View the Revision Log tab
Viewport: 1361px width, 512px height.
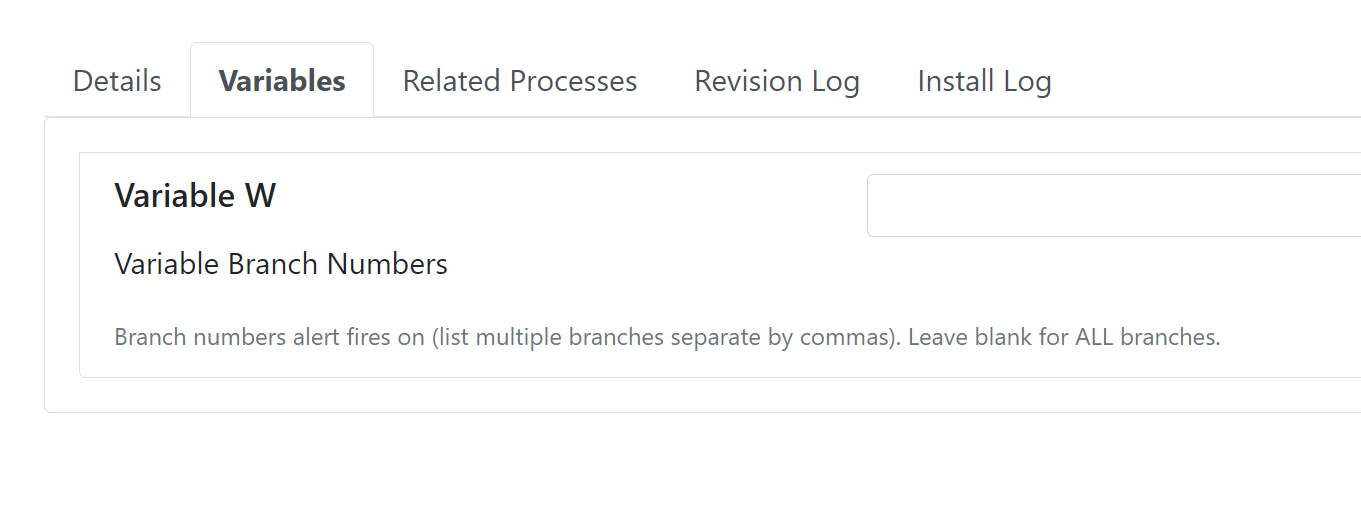[x=777, y=81]
